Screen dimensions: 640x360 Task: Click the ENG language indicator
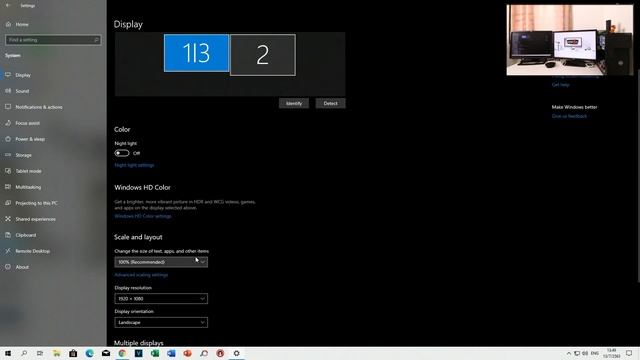[595, 353]
